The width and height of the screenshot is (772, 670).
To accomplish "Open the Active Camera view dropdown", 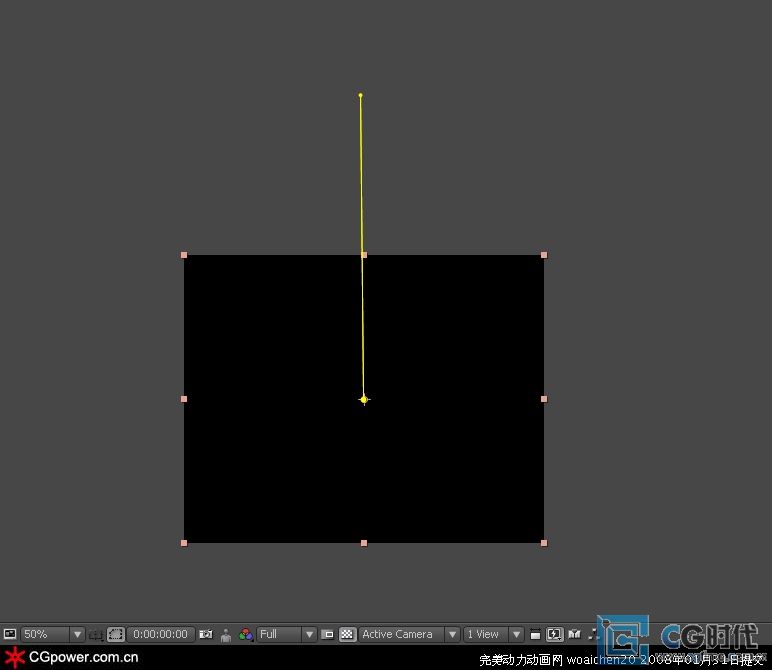I will (410, 634).
